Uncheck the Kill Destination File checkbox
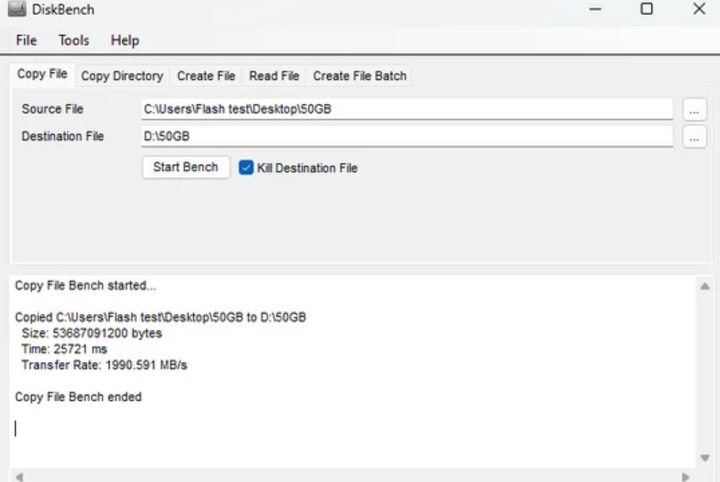Viewport: 720px width, 482px height. pos(246,168)
